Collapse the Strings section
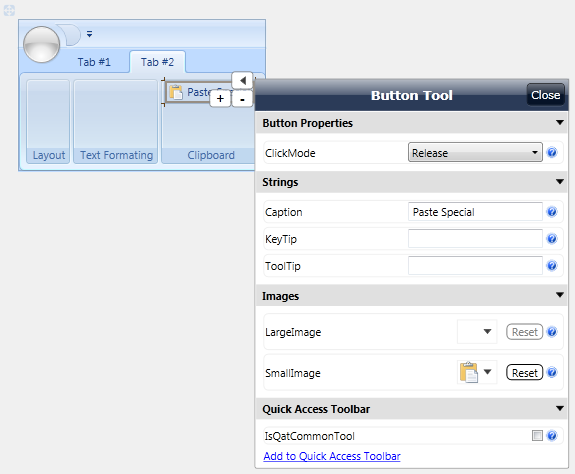575x474 pixels. [560, 181]
